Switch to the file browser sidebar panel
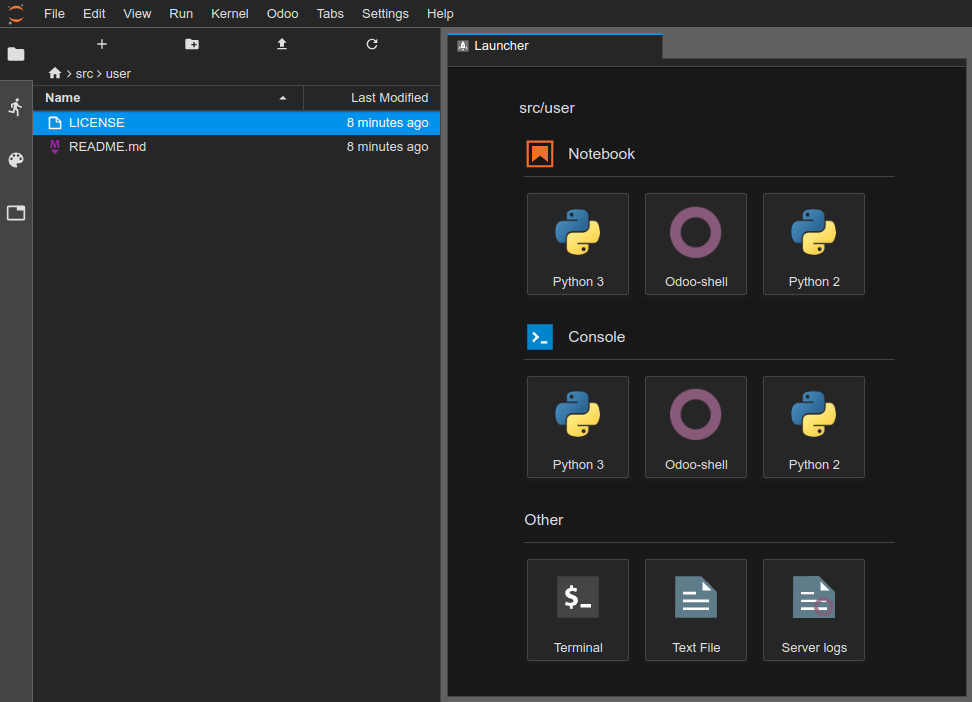972x702 pixels. [15, 54]
